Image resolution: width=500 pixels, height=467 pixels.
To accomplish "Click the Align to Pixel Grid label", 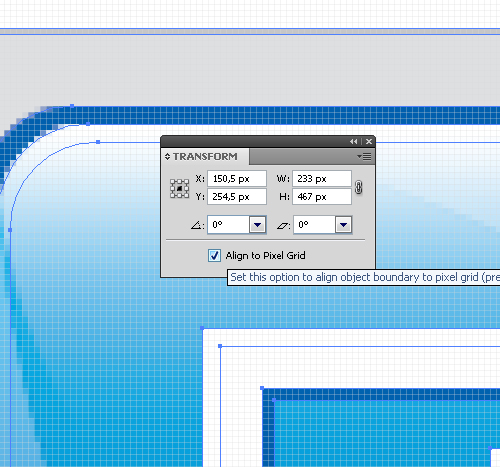I will pos(265,256).
